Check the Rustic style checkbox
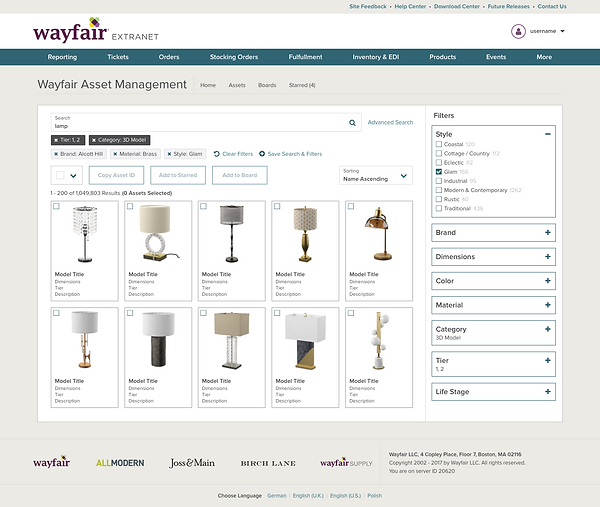This screenshot has height=507, width=600. pyautogui.click(x=439, y=199)
